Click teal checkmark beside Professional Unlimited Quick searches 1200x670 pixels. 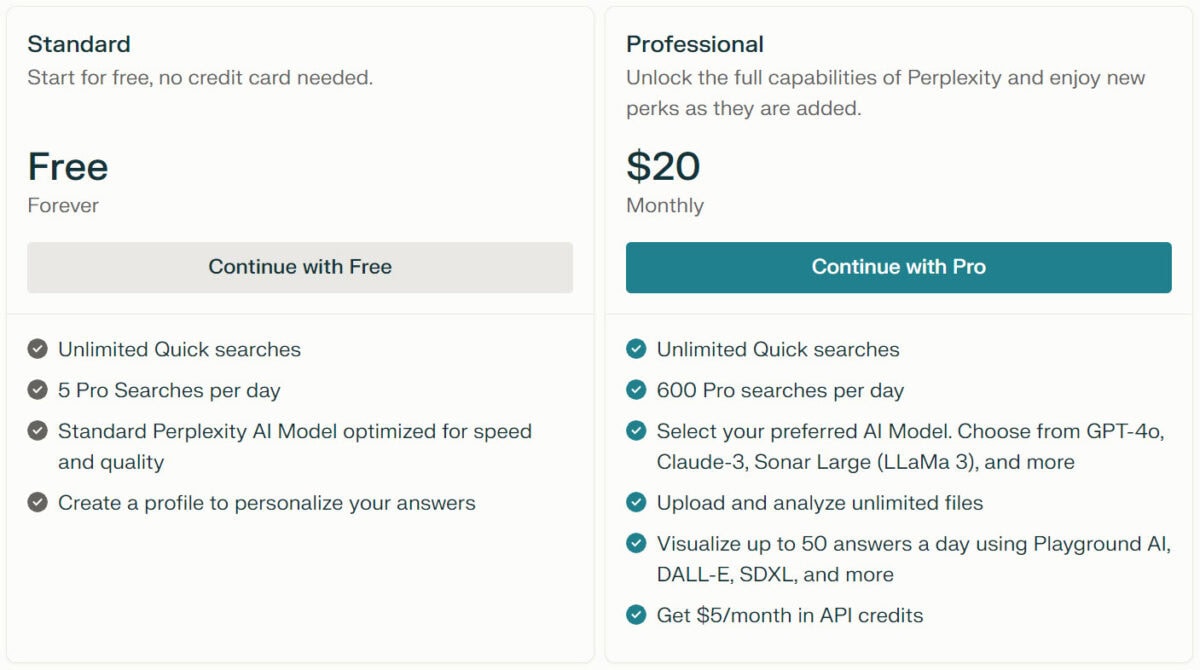pos(636,349)
